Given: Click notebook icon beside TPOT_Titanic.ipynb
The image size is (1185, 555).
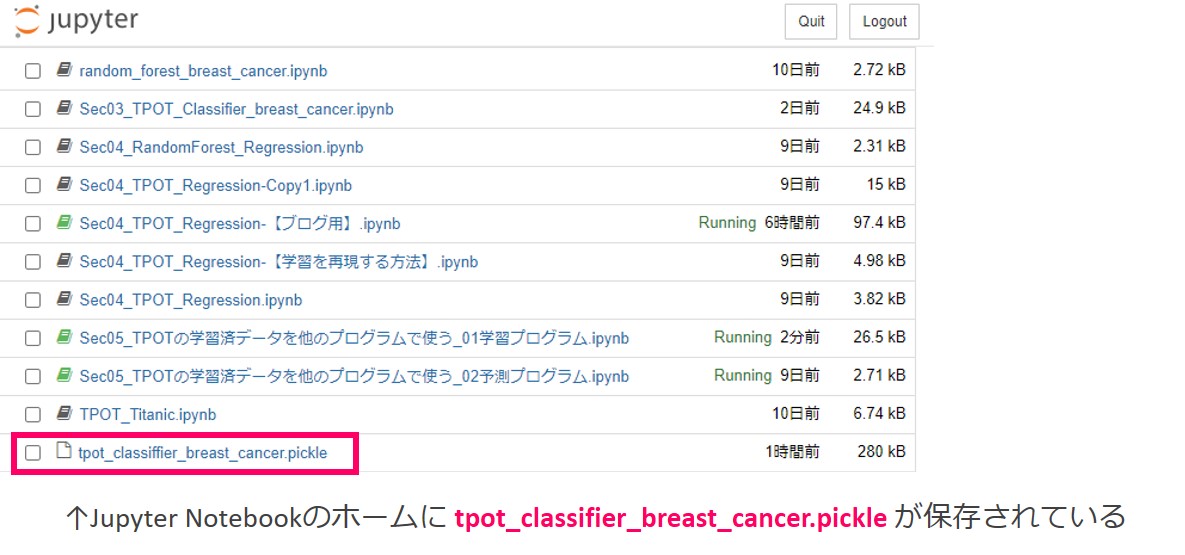Looking at the screenshot, I should pos(64,414).
